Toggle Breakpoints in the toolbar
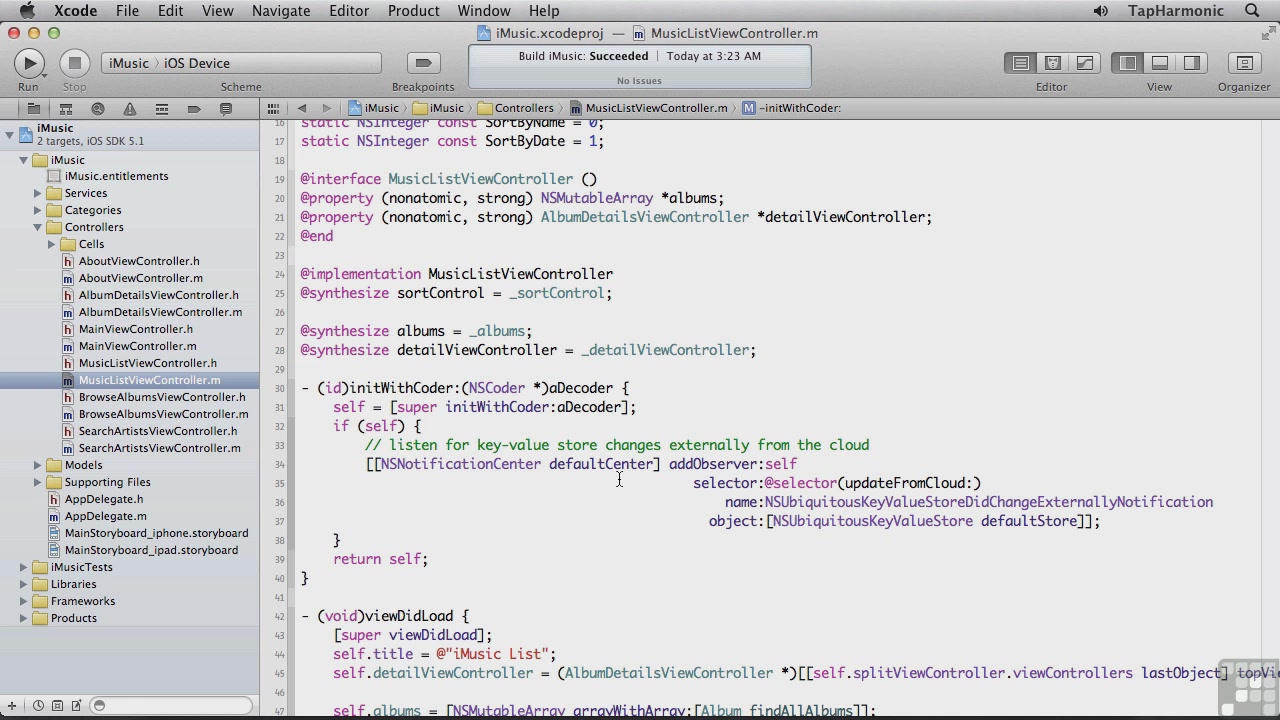 423,63
